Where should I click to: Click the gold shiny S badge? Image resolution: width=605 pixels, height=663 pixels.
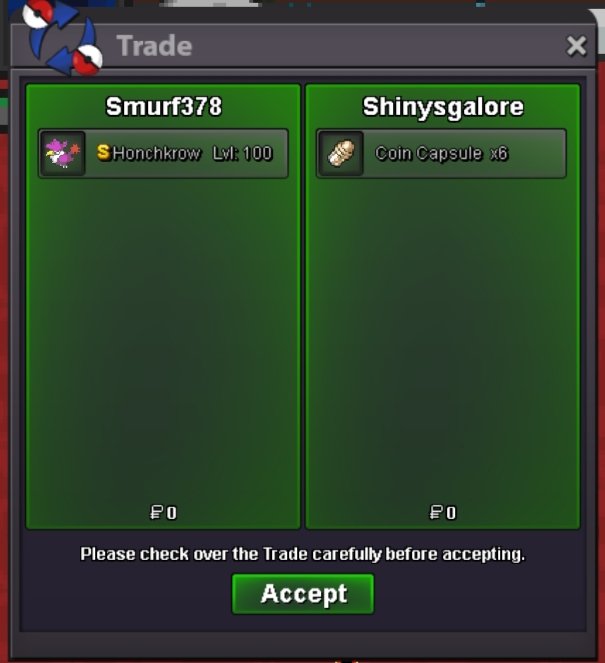point(104,152)
